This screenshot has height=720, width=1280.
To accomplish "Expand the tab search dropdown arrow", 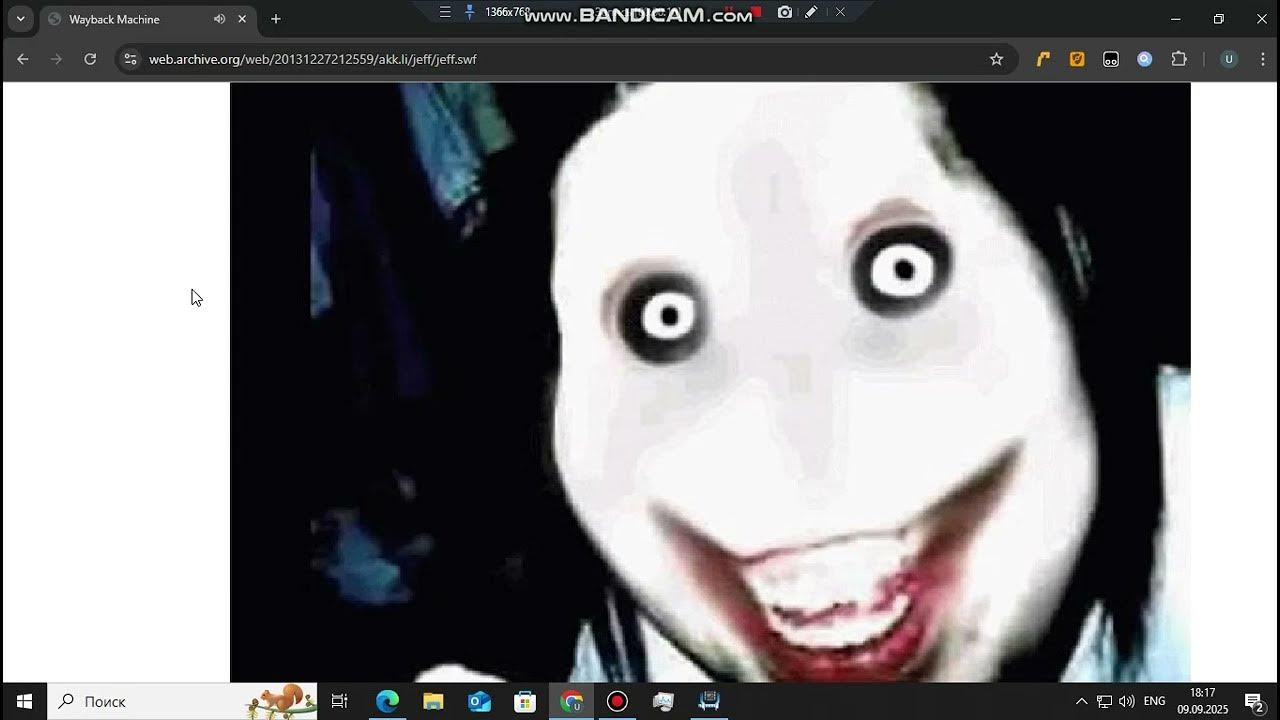I will point(20,19).
